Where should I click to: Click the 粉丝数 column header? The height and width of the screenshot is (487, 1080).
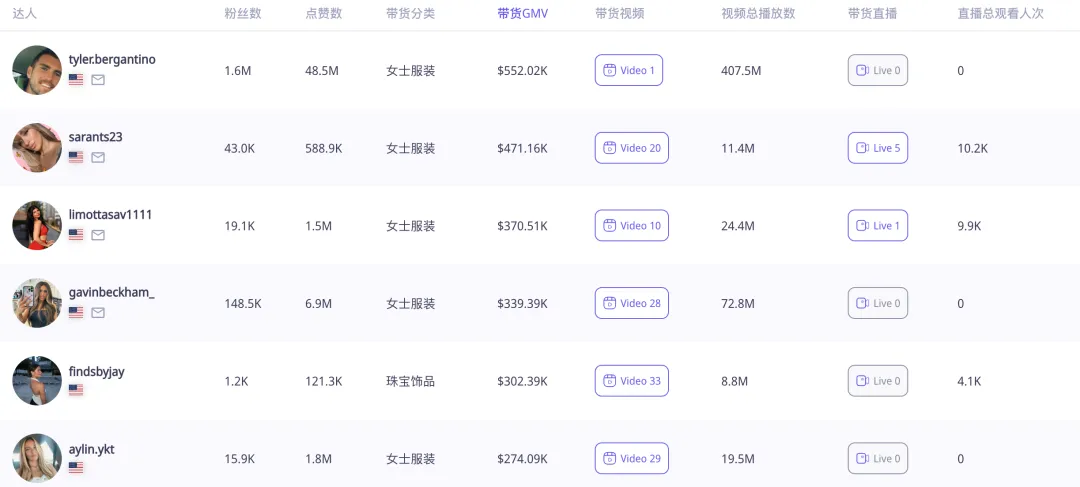pyautogui.click(x=243, y=14)
